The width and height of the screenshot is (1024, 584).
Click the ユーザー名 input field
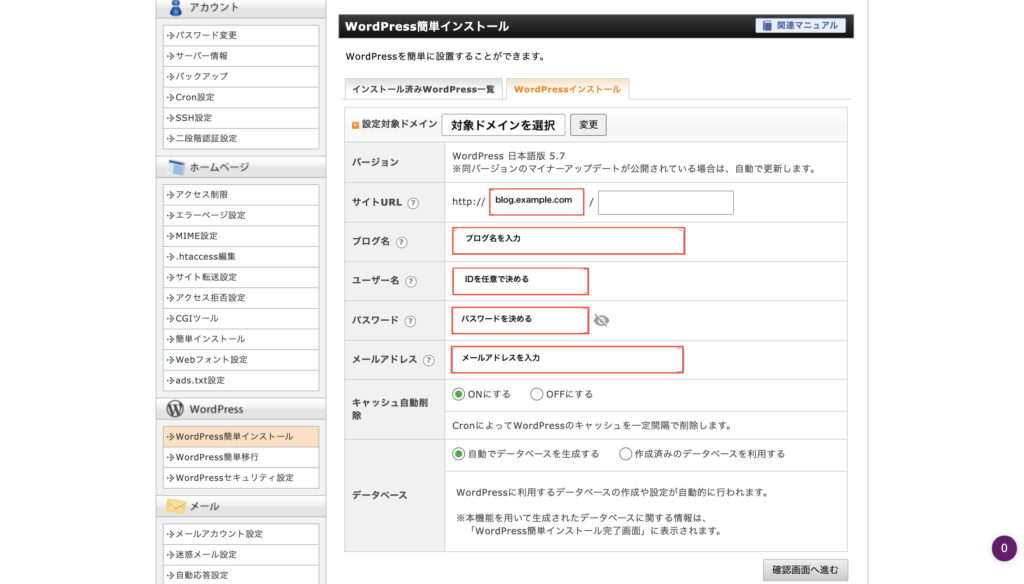(520, 281)
